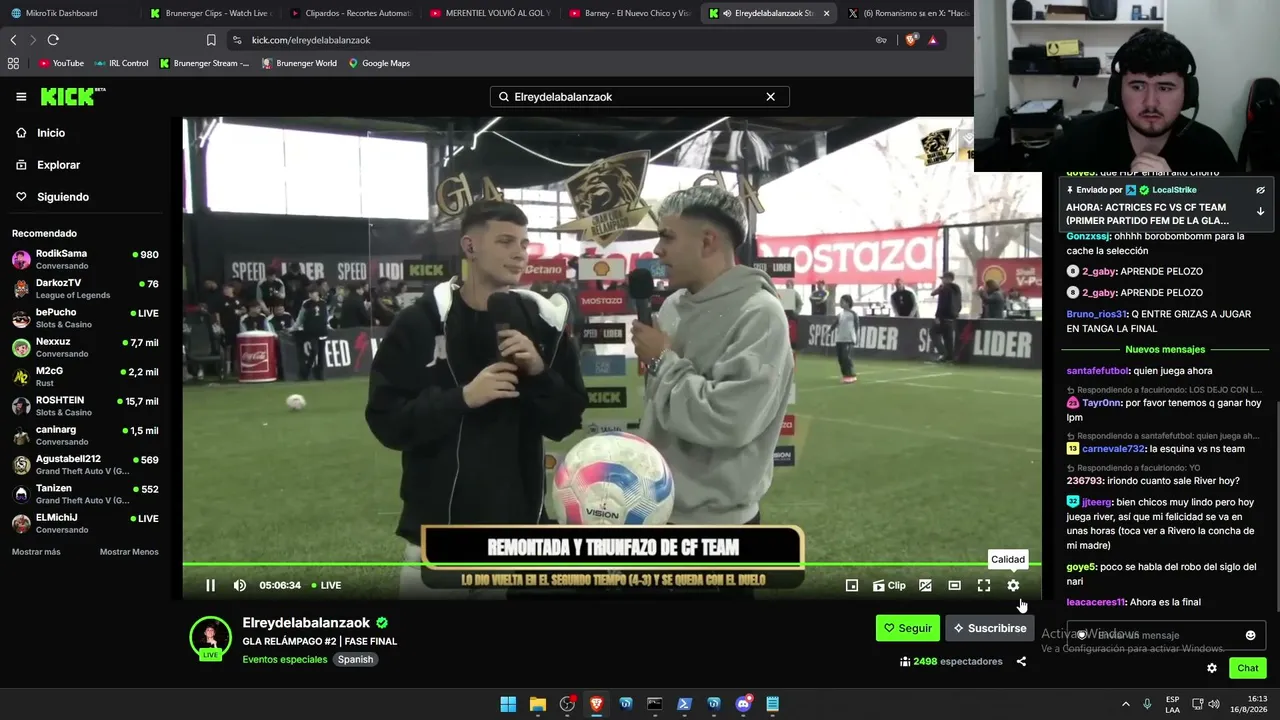The image size is (1280, 720).
Task: Jump to LIVE in the player
Action: click(326, 585)
